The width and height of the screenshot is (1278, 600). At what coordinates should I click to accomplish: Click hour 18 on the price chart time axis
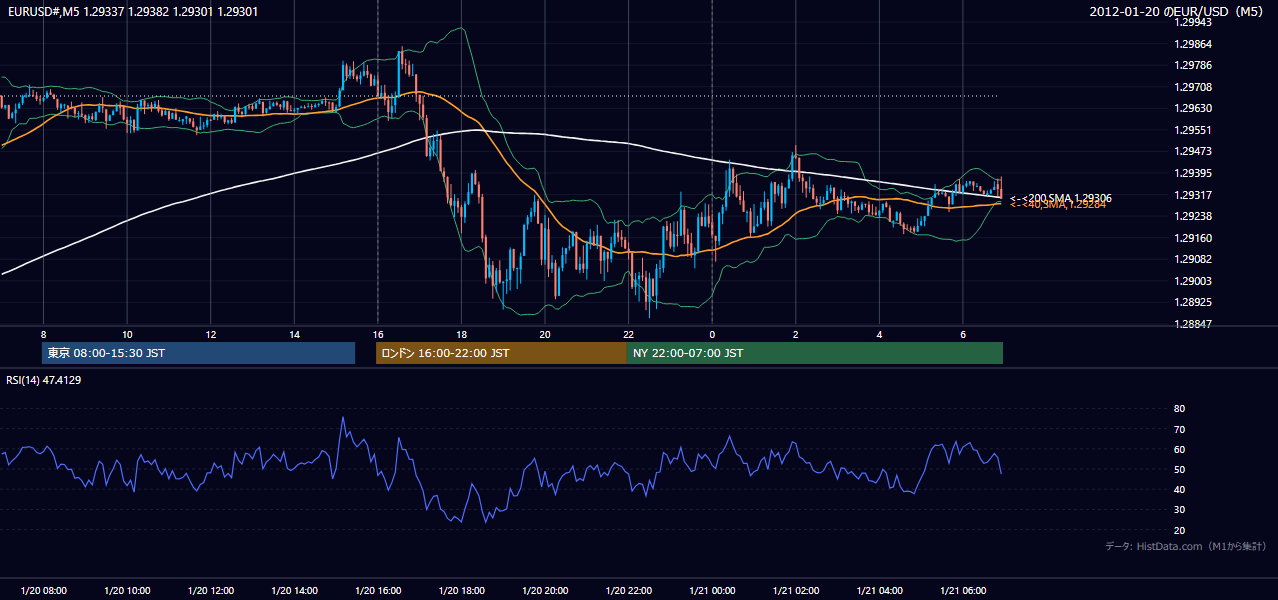[461, 334]
